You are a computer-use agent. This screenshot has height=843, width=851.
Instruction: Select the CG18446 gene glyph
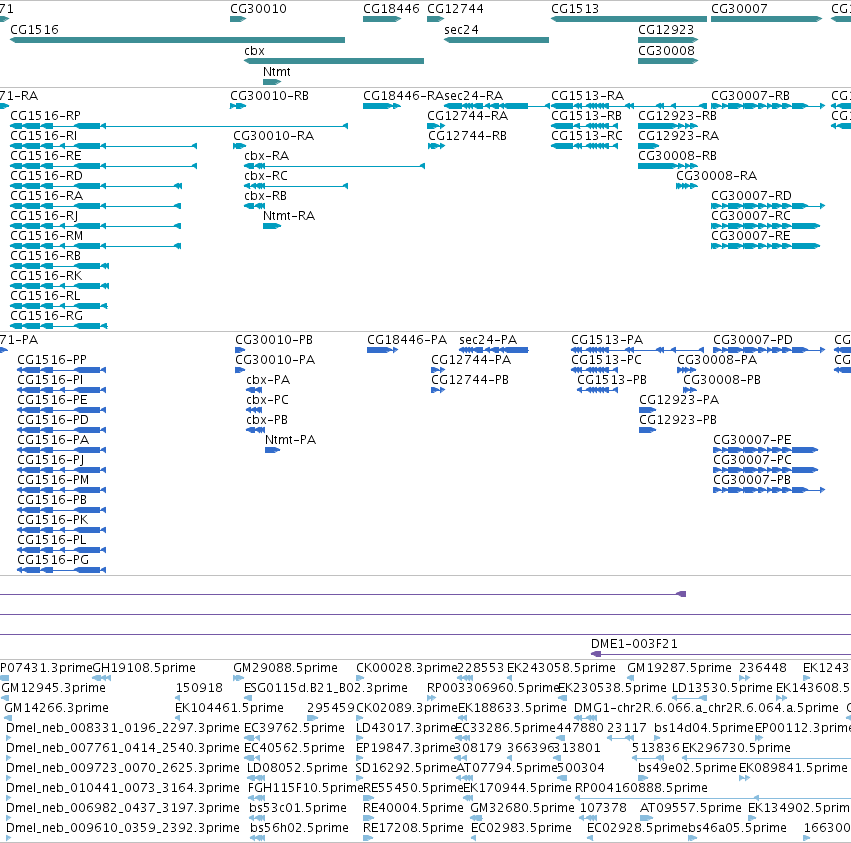(382, 19)
